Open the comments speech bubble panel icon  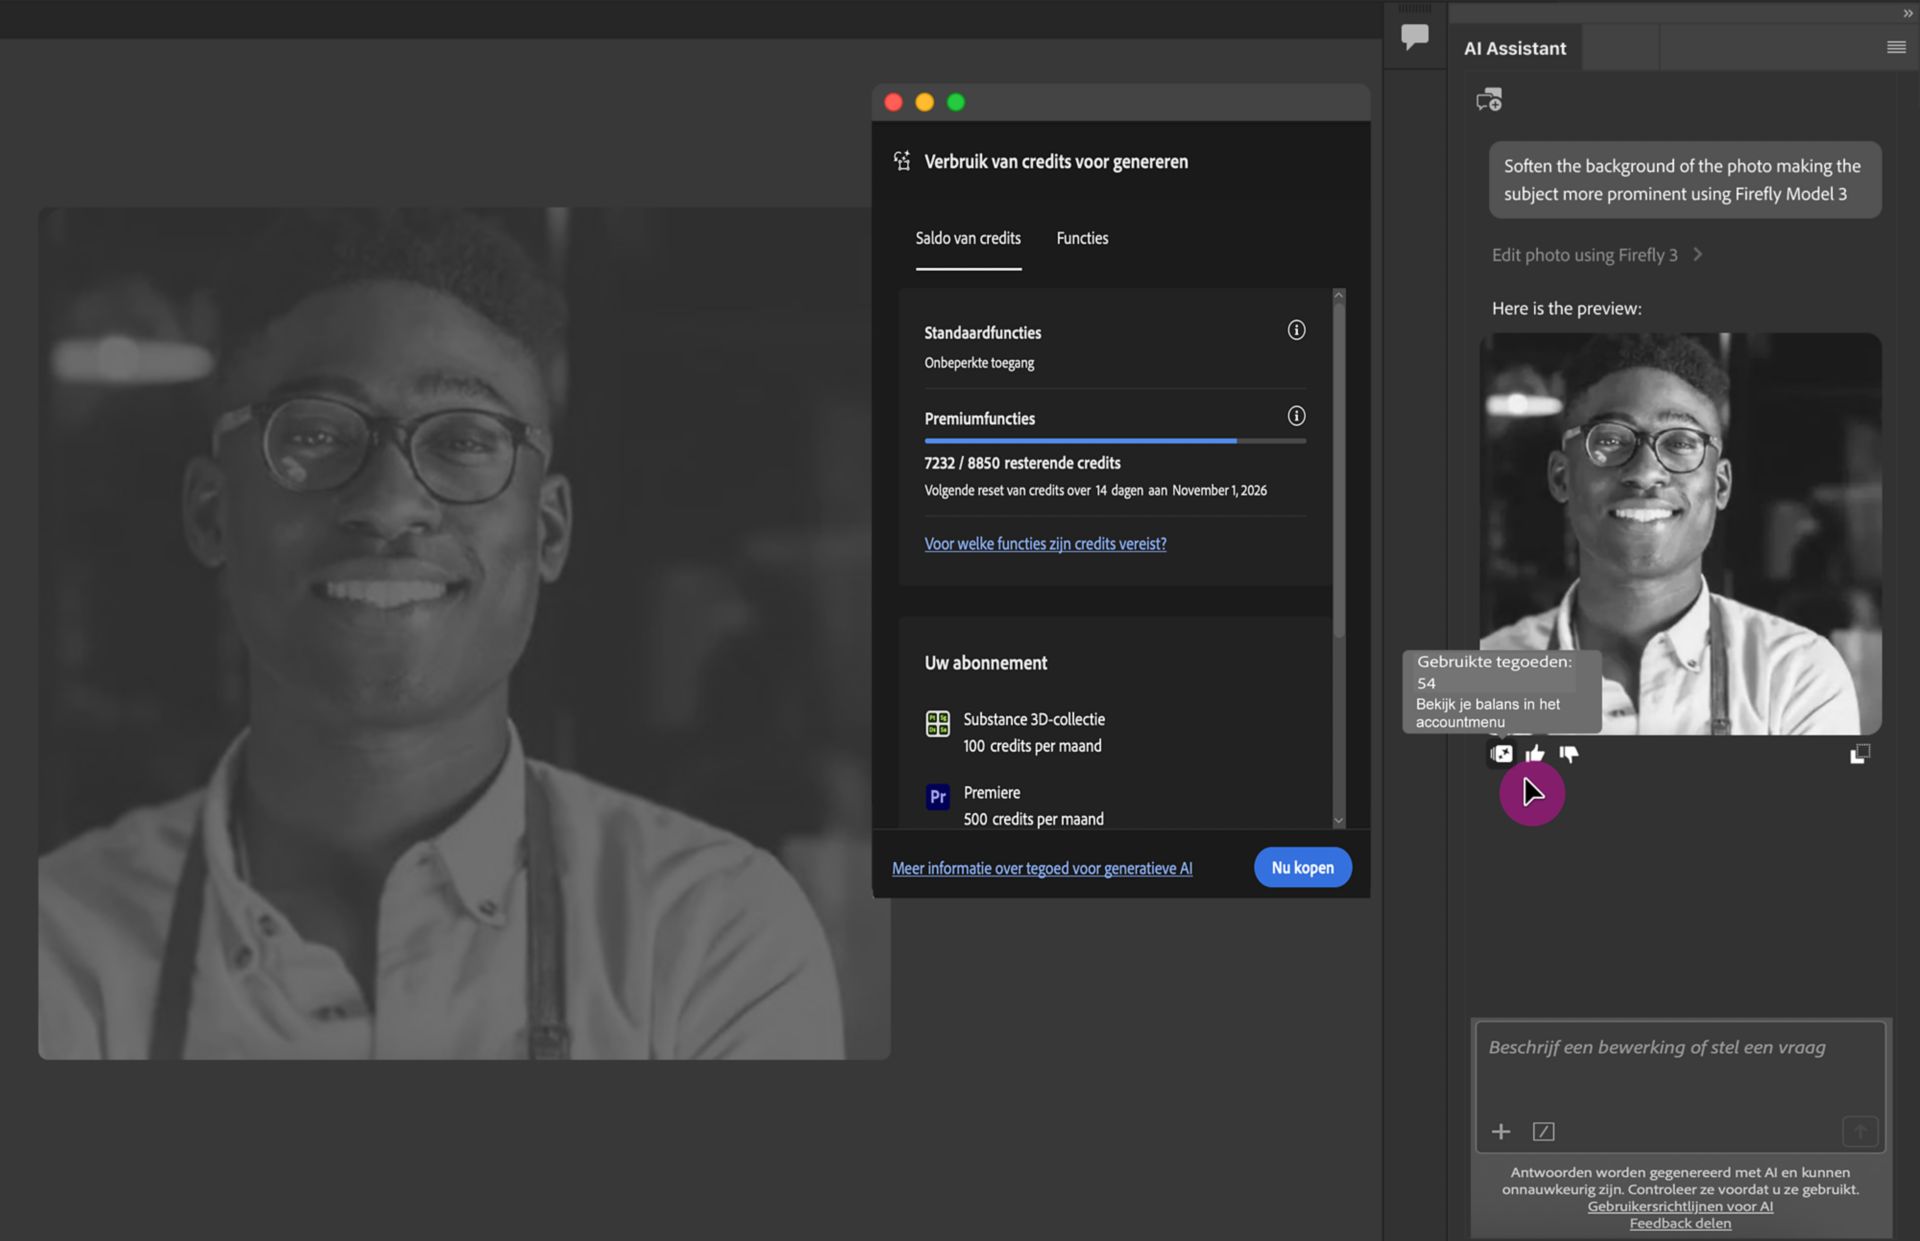1414,37
